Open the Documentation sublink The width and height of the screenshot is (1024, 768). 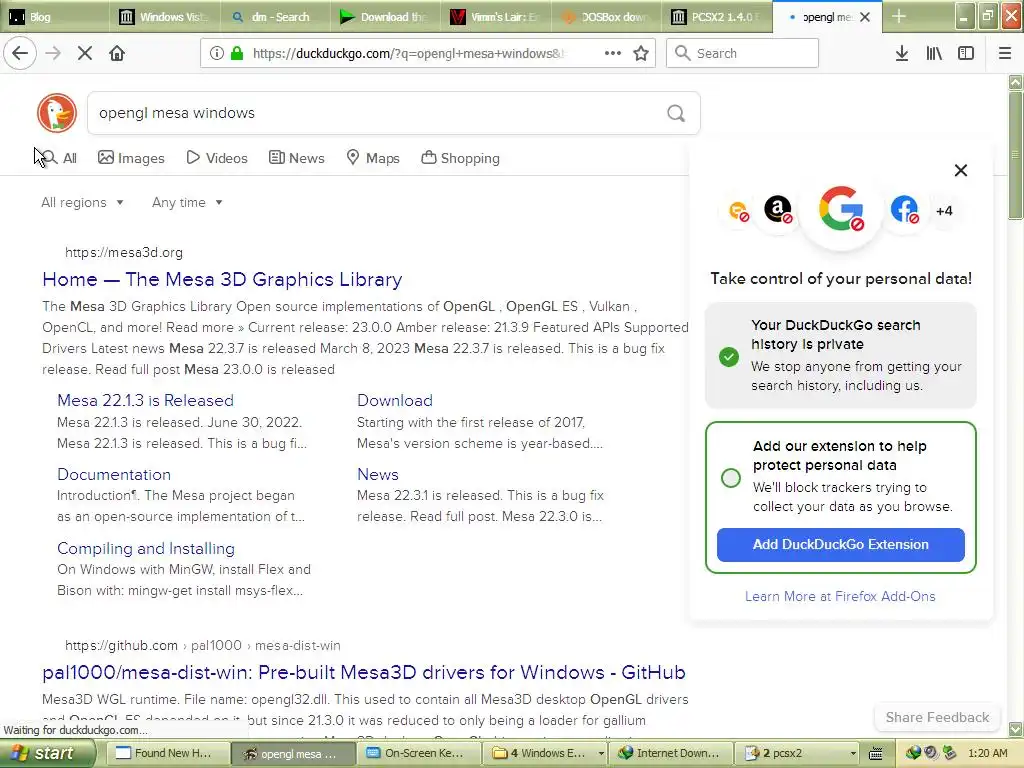pyautogui.click(x=114, y=475)
